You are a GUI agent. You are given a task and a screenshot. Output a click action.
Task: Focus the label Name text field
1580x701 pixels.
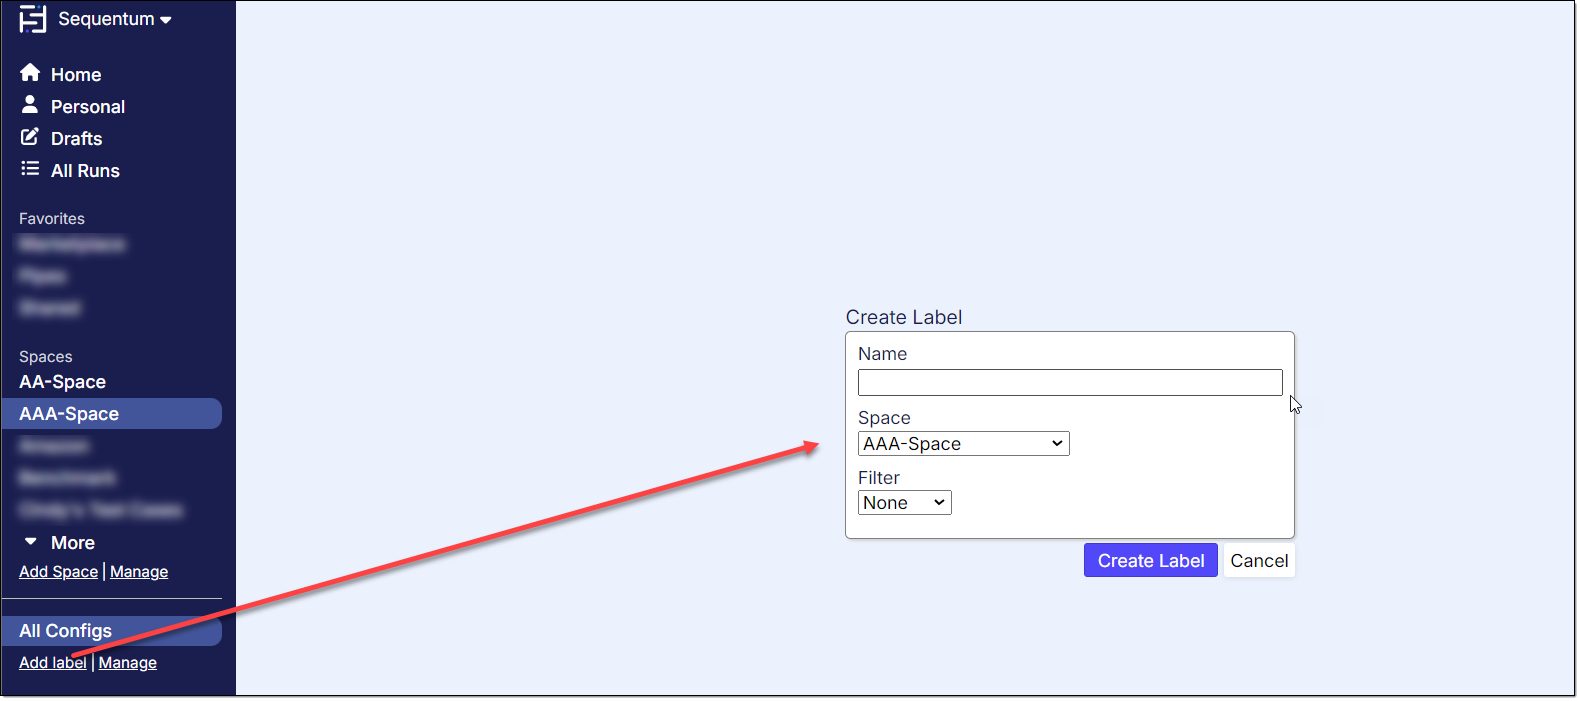click(1070, 383)
